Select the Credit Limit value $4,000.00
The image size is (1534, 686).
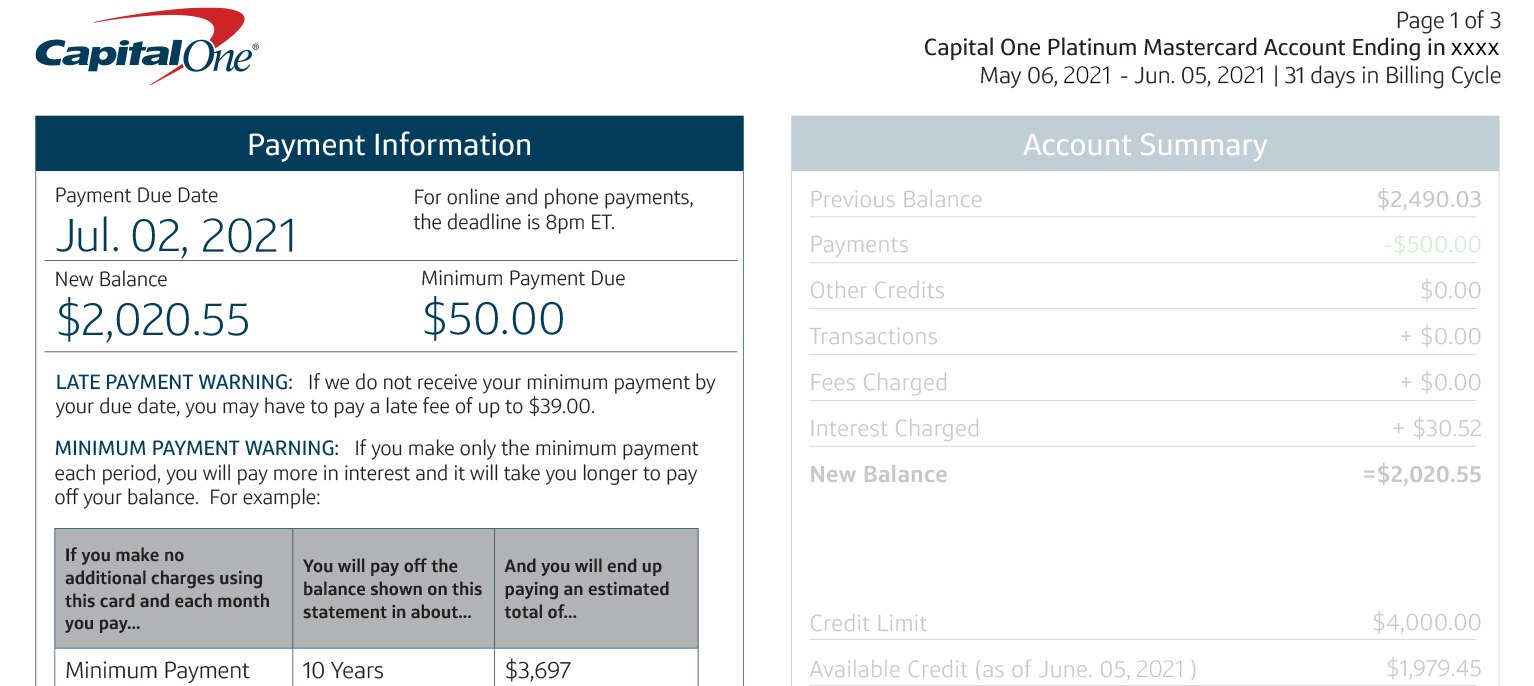click(x=1427, y=623)
